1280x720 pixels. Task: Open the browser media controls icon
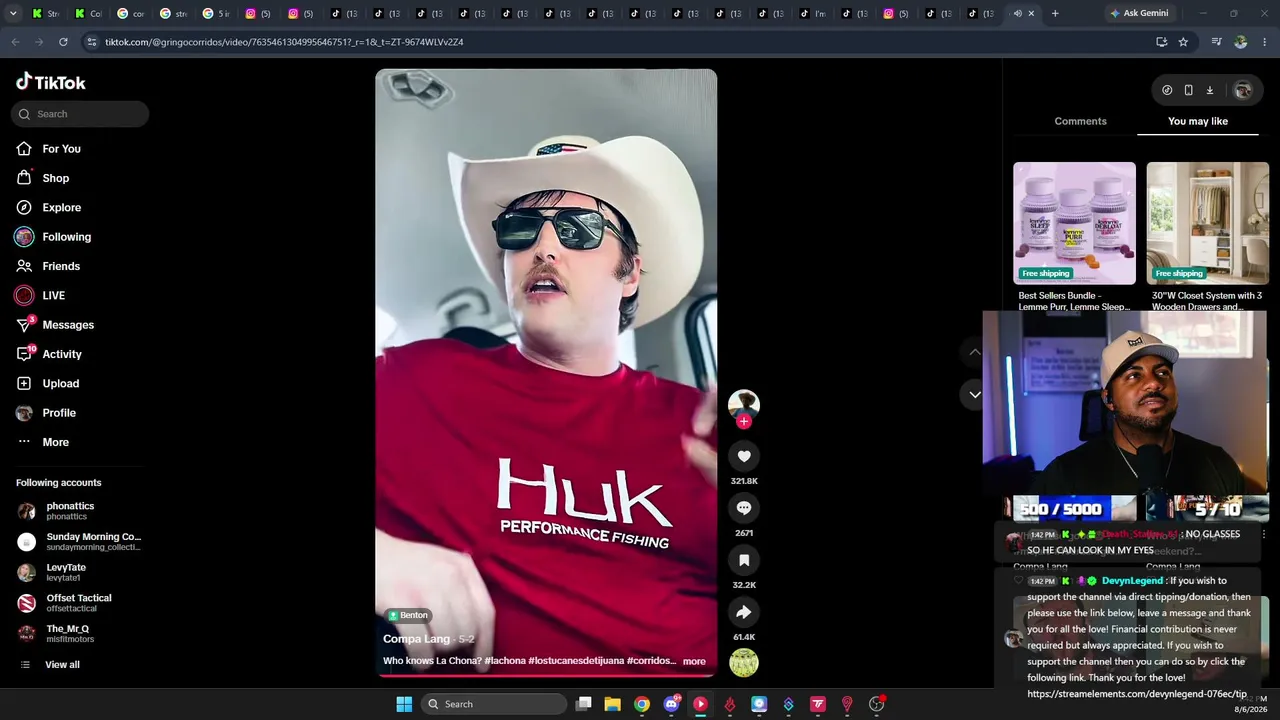1216,42
